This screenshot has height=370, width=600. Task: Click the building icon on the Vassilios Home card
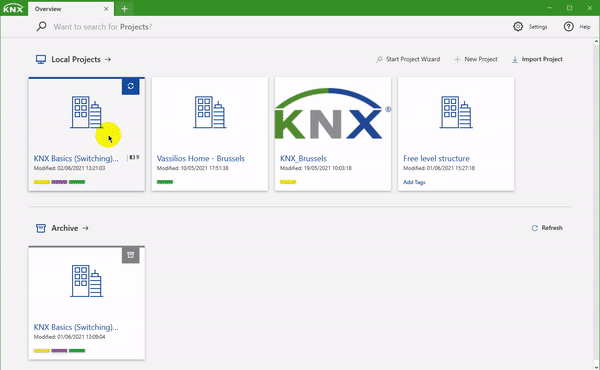210,112
